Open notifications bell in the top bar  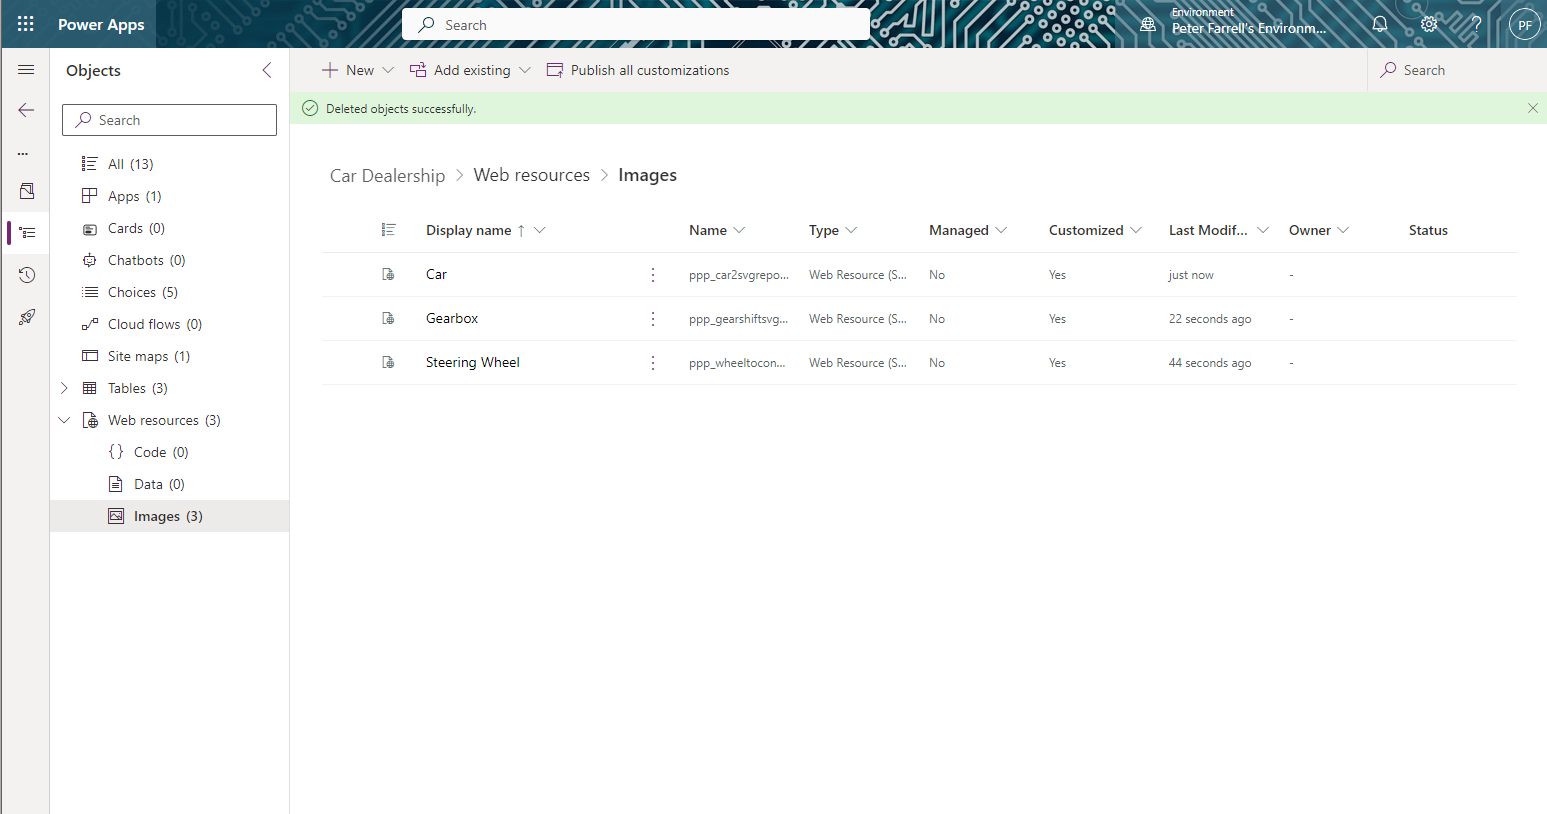coord(1380,24)
